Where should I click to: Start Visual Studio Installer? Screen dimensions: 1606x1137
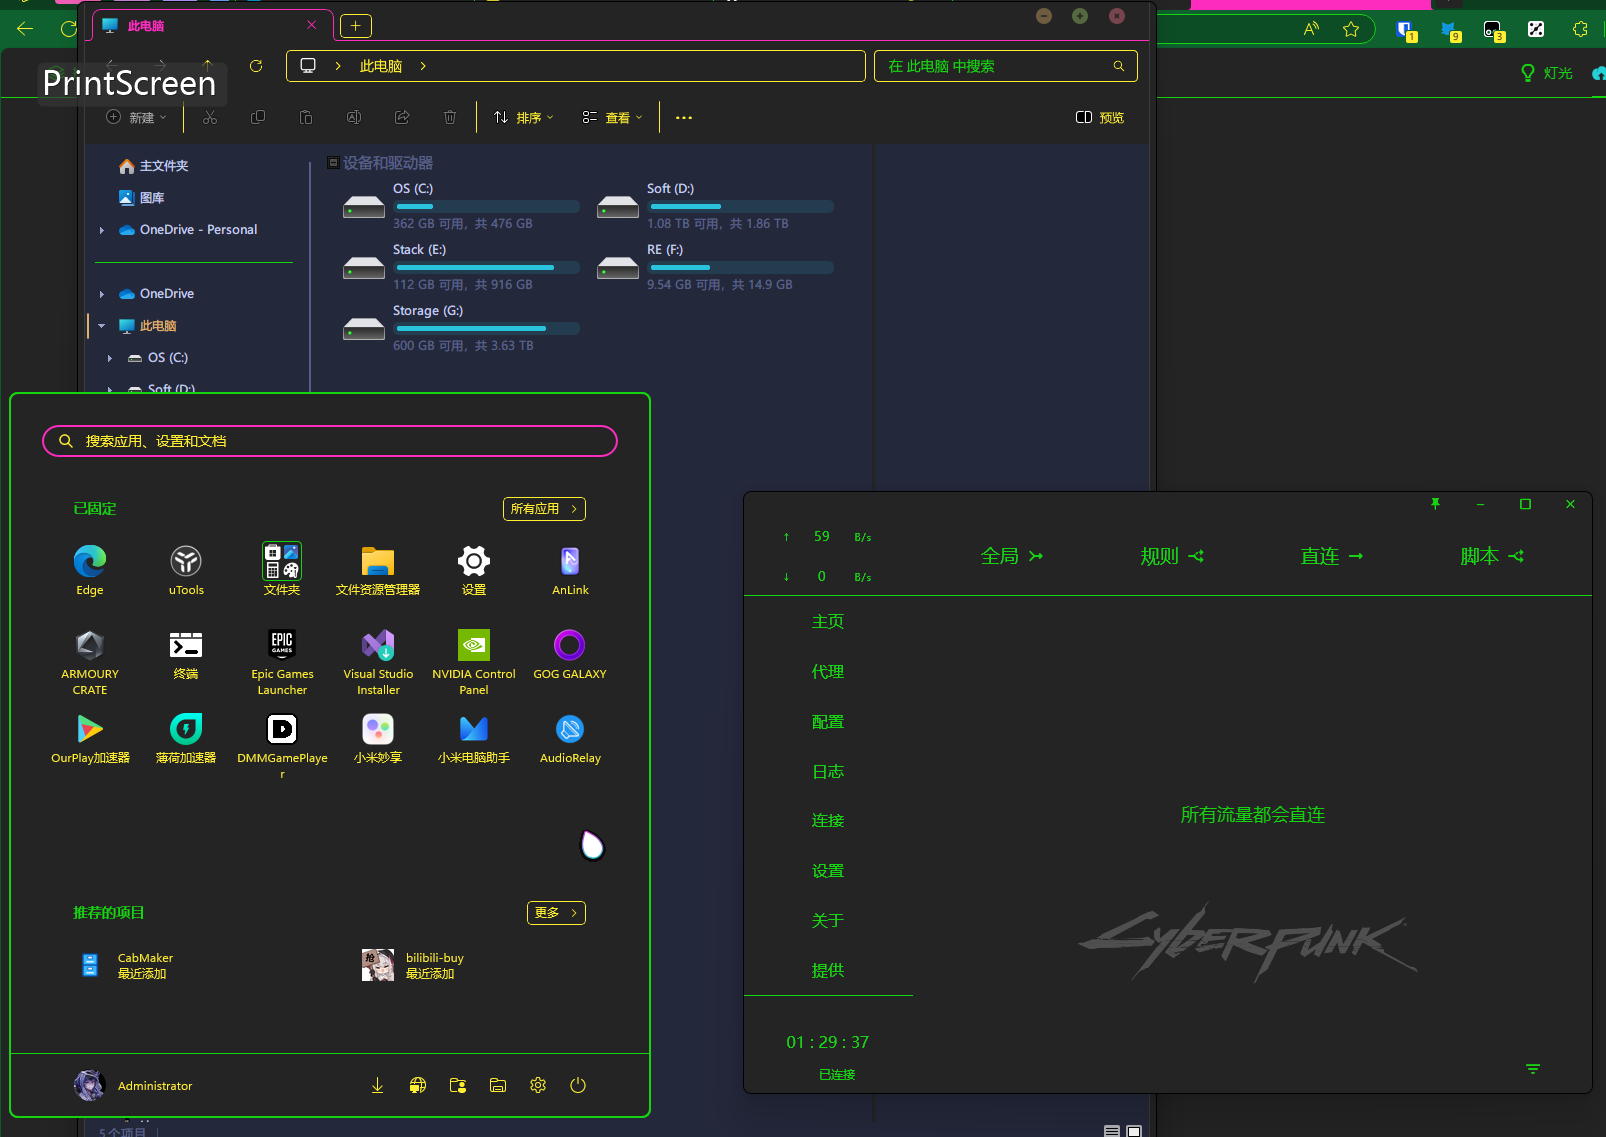pyautogui.click(x=378, y=662)
